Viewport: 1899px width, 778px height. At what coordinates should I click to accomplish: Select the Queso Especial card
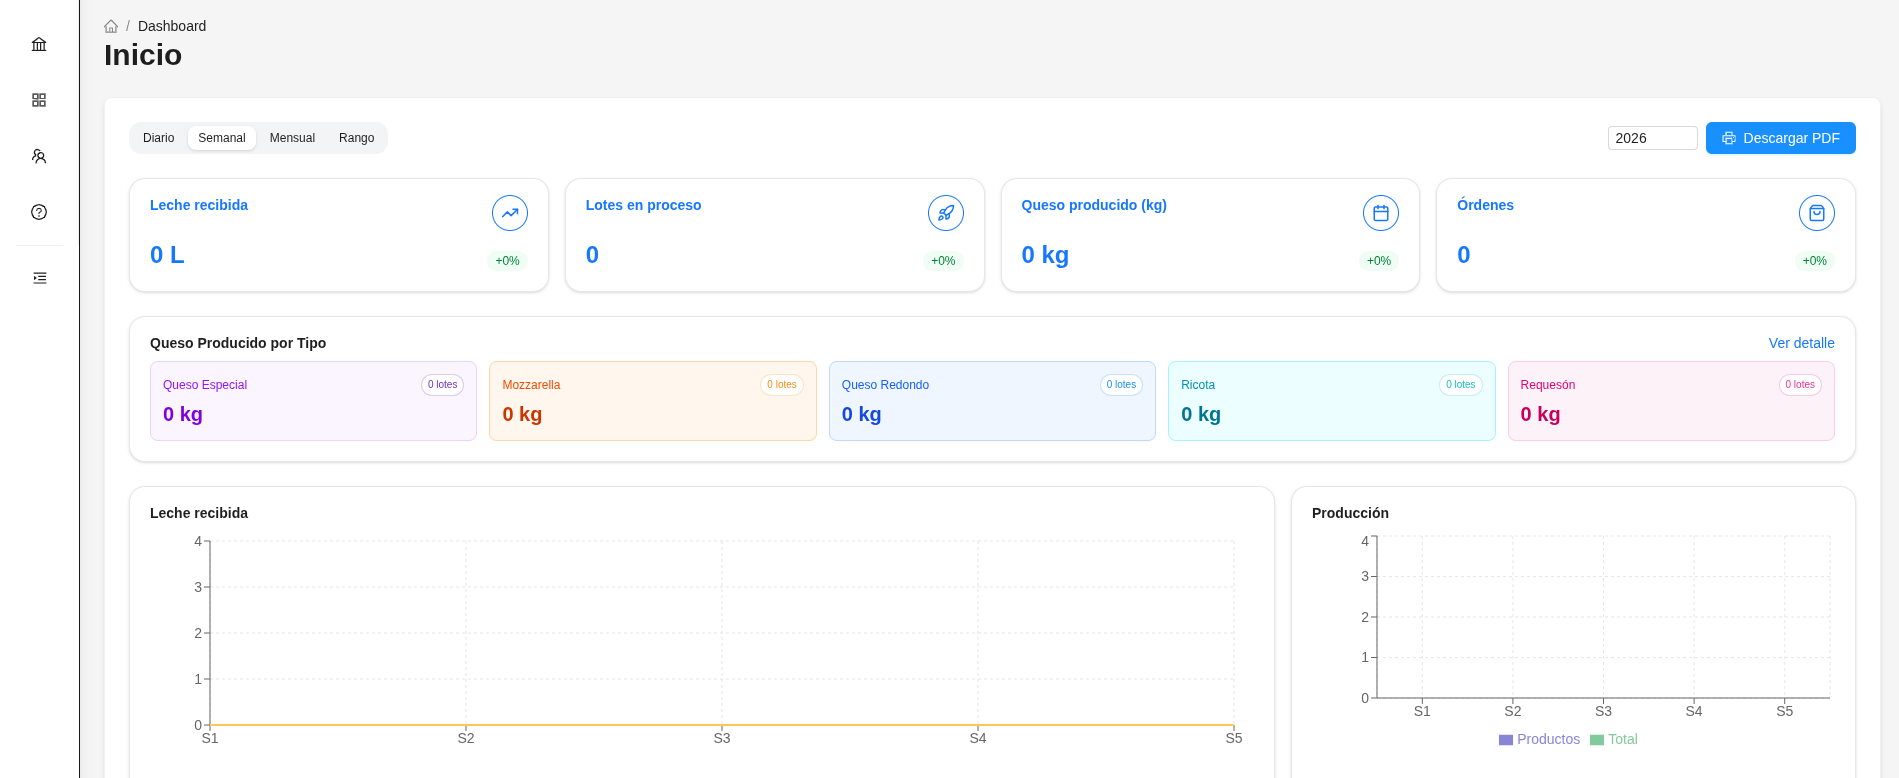[x=313, y=401]
